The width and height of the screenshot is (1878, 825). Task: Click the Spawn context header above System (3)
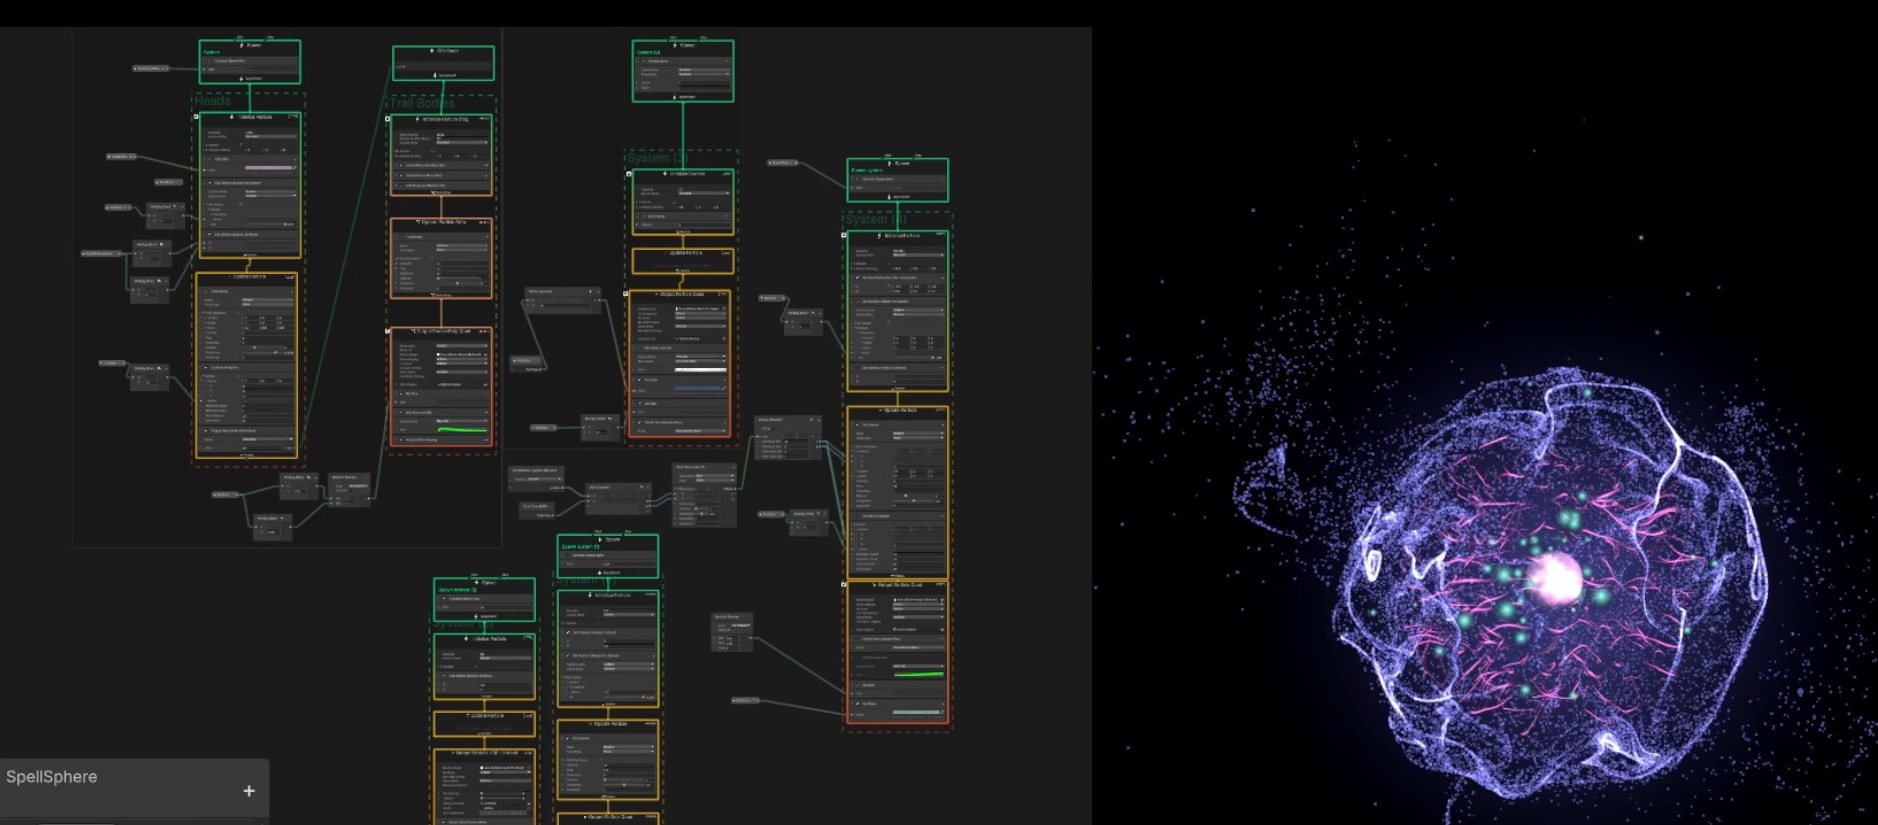[683, 45]
